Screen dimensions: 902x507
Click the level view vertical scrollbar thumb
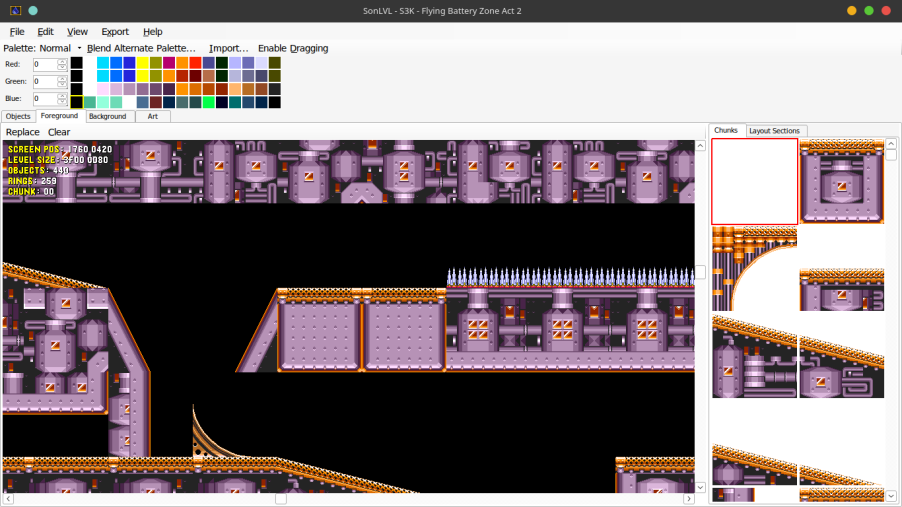point(700,272)
